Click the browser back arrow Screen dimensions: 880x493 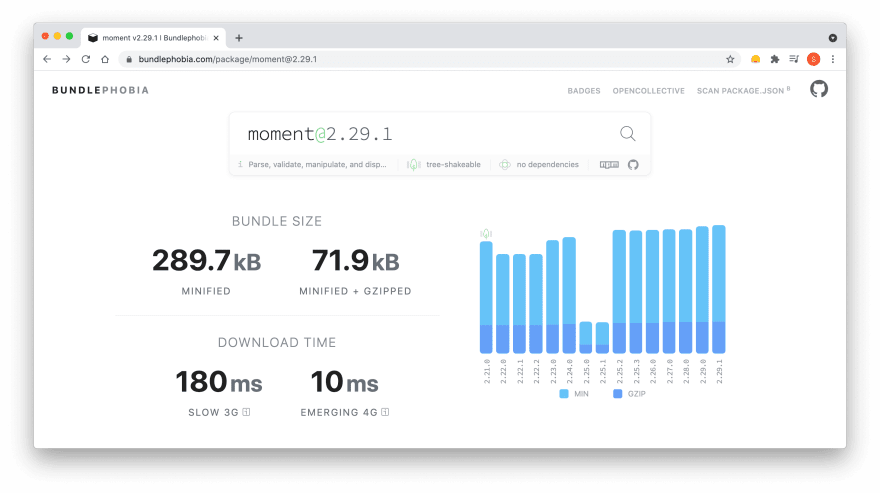click(x=47, y=59)
